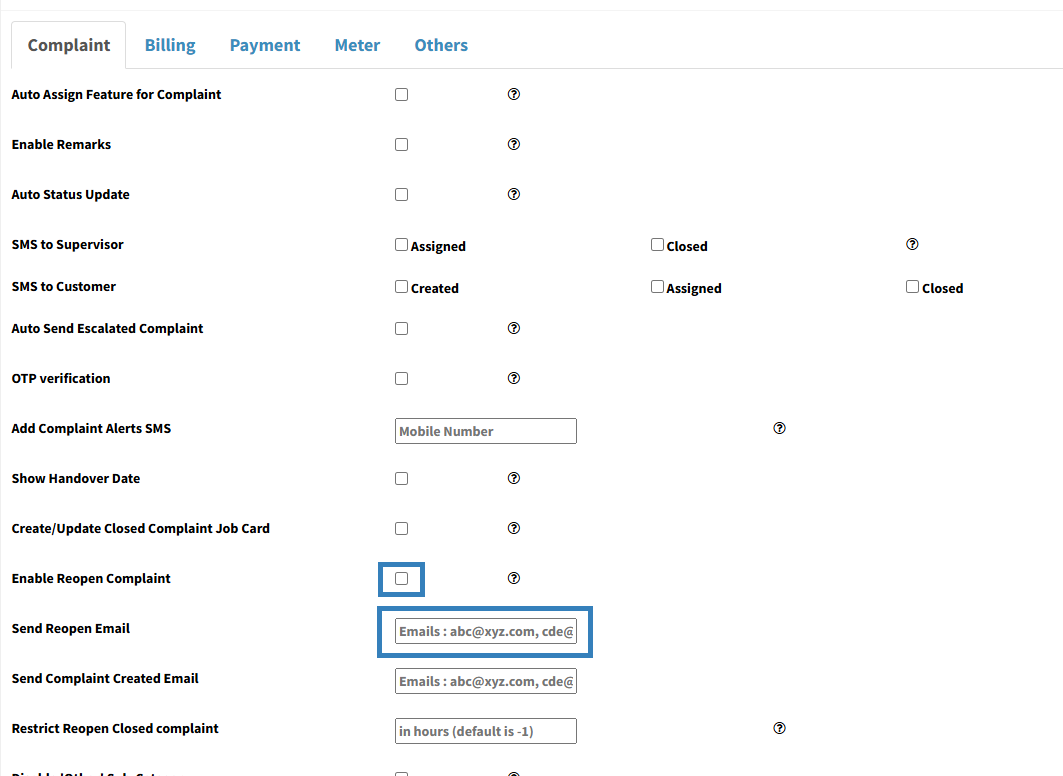Click the Mobile Number input field

[486, 431]
